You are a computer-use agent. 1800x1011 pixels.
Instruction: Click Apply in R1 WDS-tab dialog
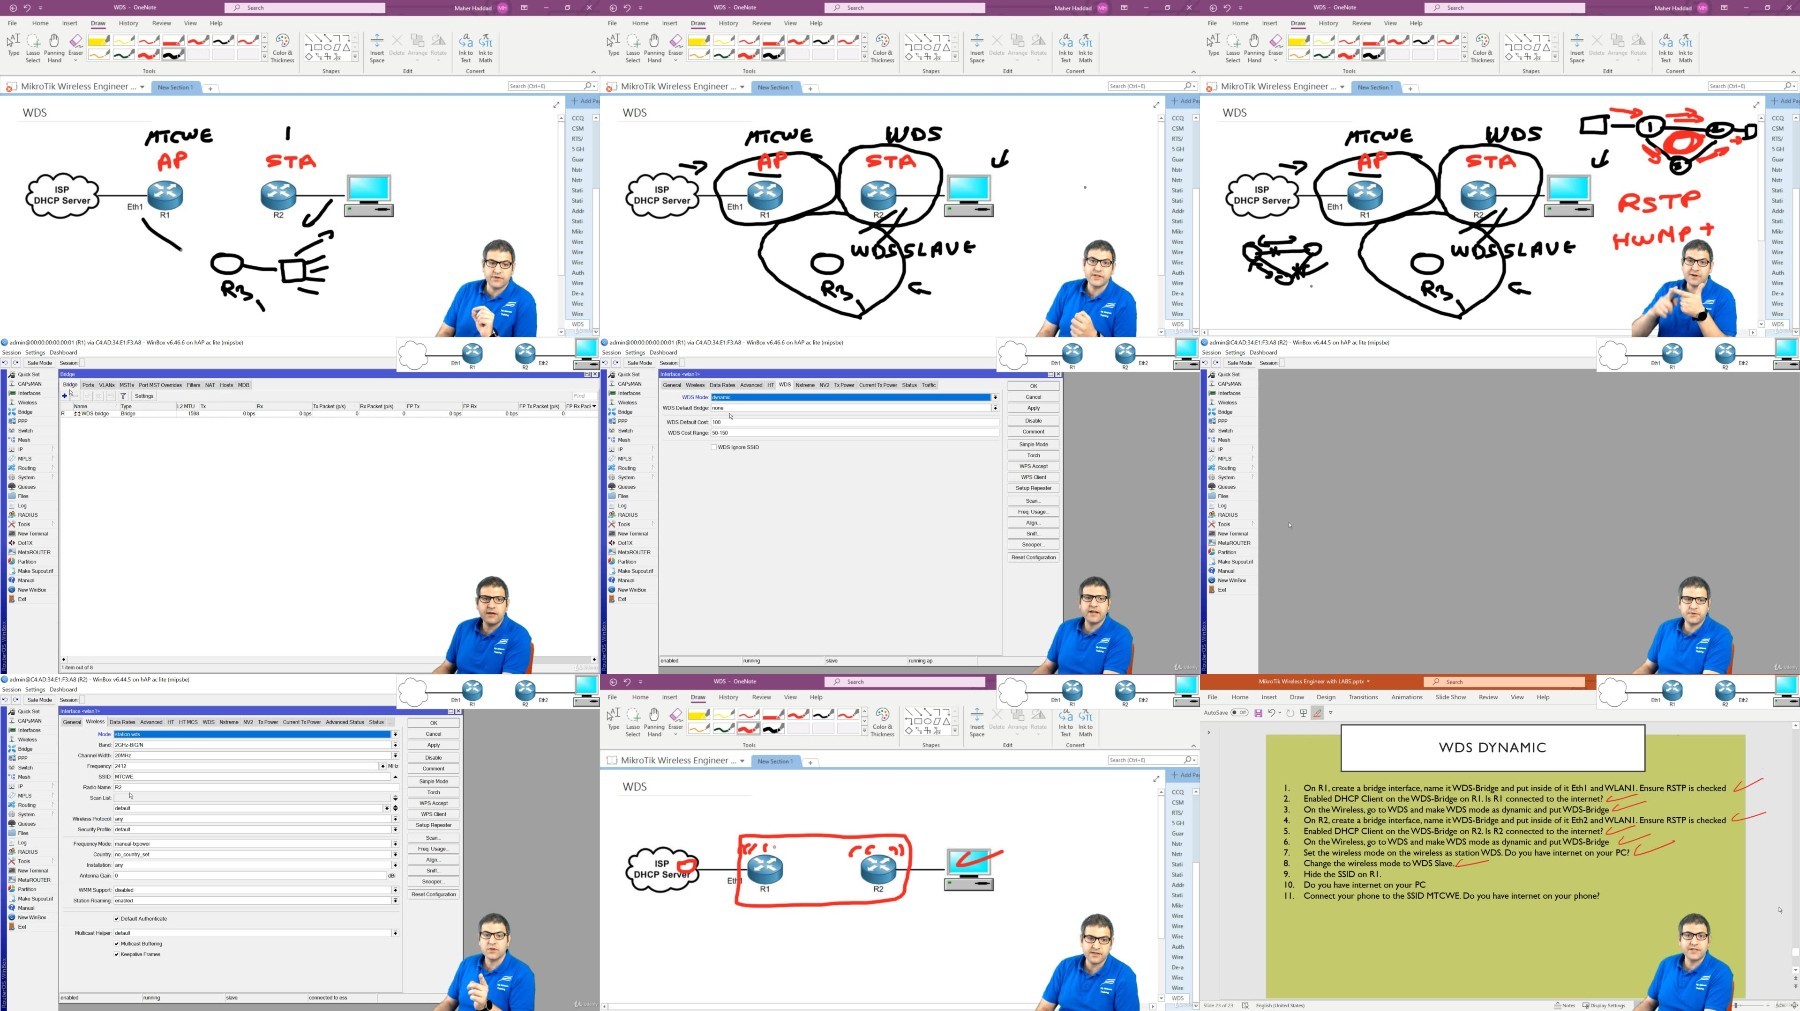[1033, 408]
